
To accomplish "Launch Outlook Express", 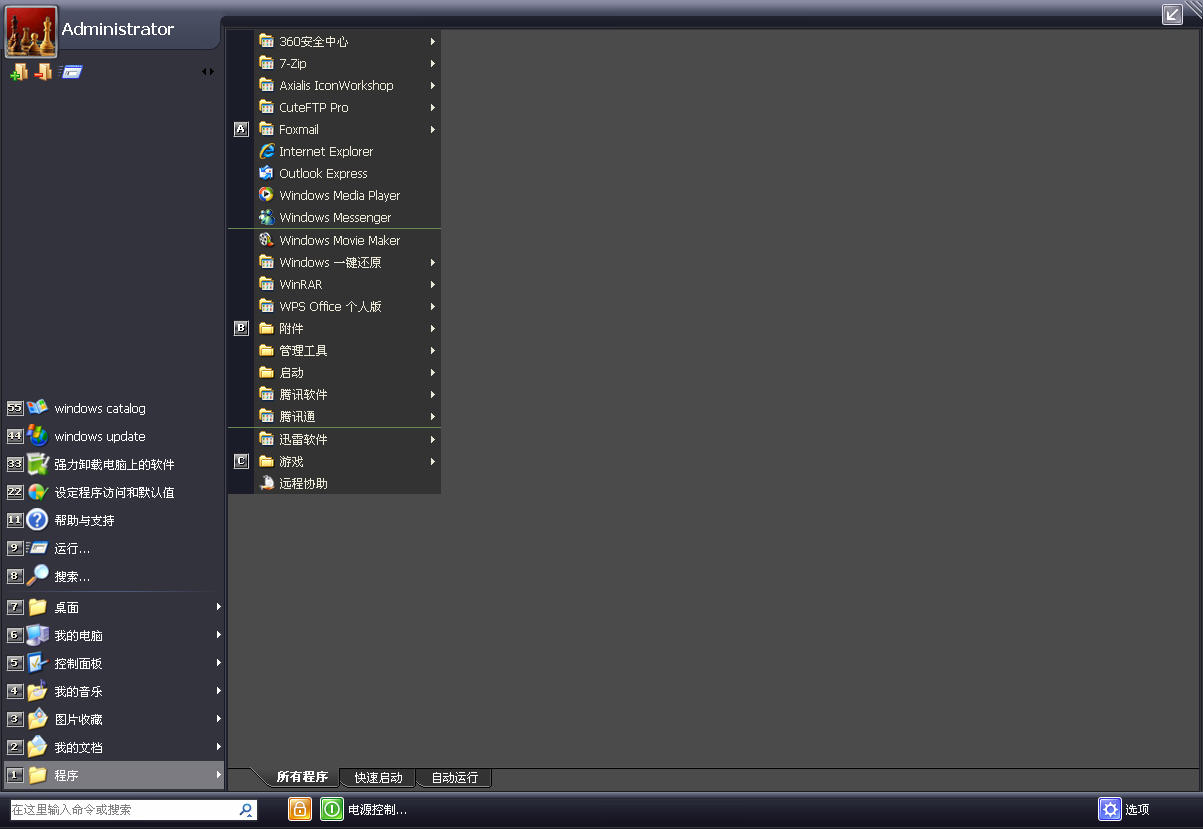I will [348, 173].
